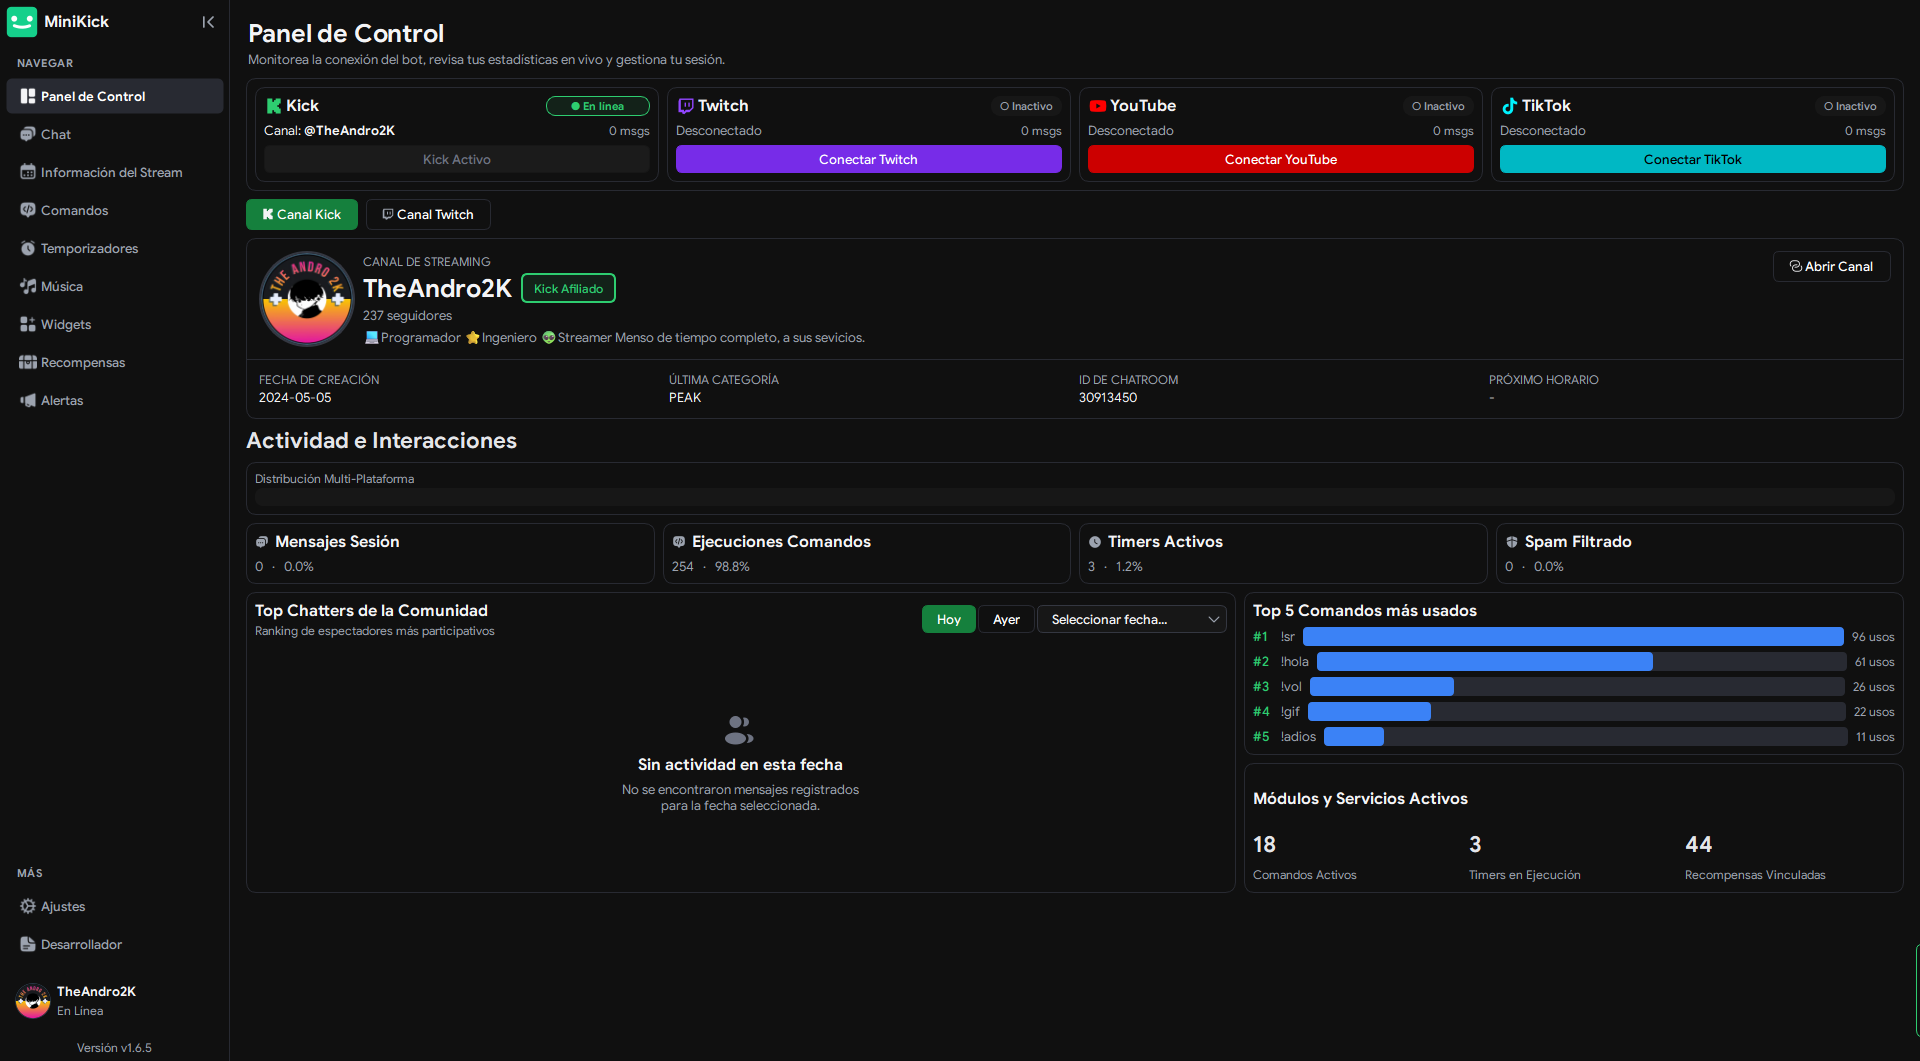Click the YouTube platform logo icon
This screenshot has width=1920, height=1061.
point(1098,106)
